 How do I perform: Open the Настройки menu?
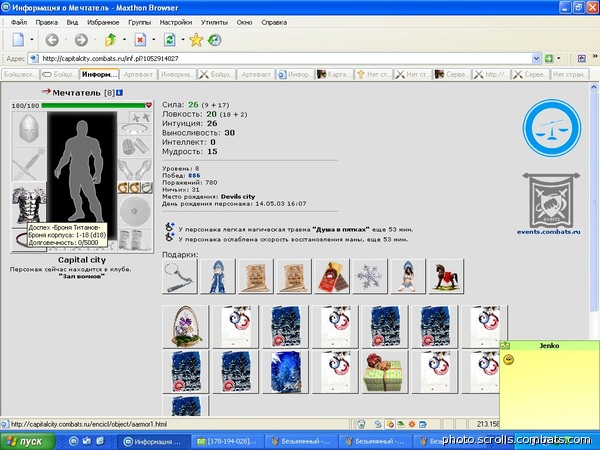(x=176, y=22)
